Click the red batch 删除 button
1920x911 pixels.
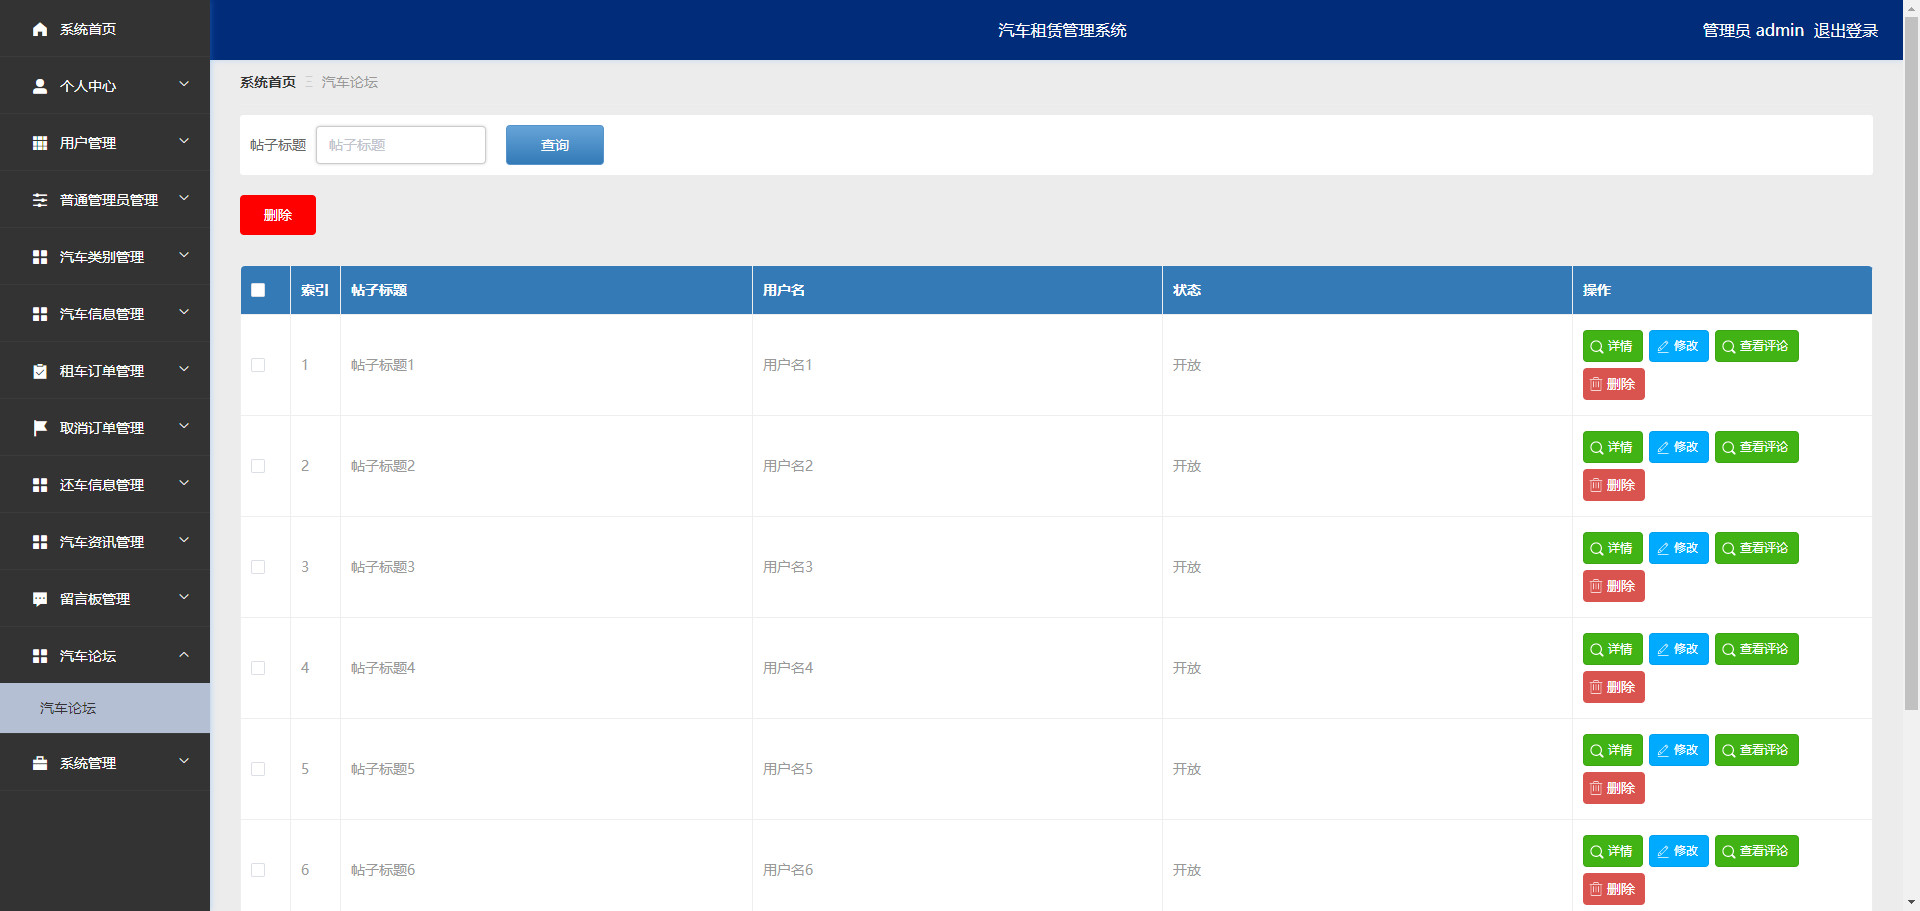point(278,215)
